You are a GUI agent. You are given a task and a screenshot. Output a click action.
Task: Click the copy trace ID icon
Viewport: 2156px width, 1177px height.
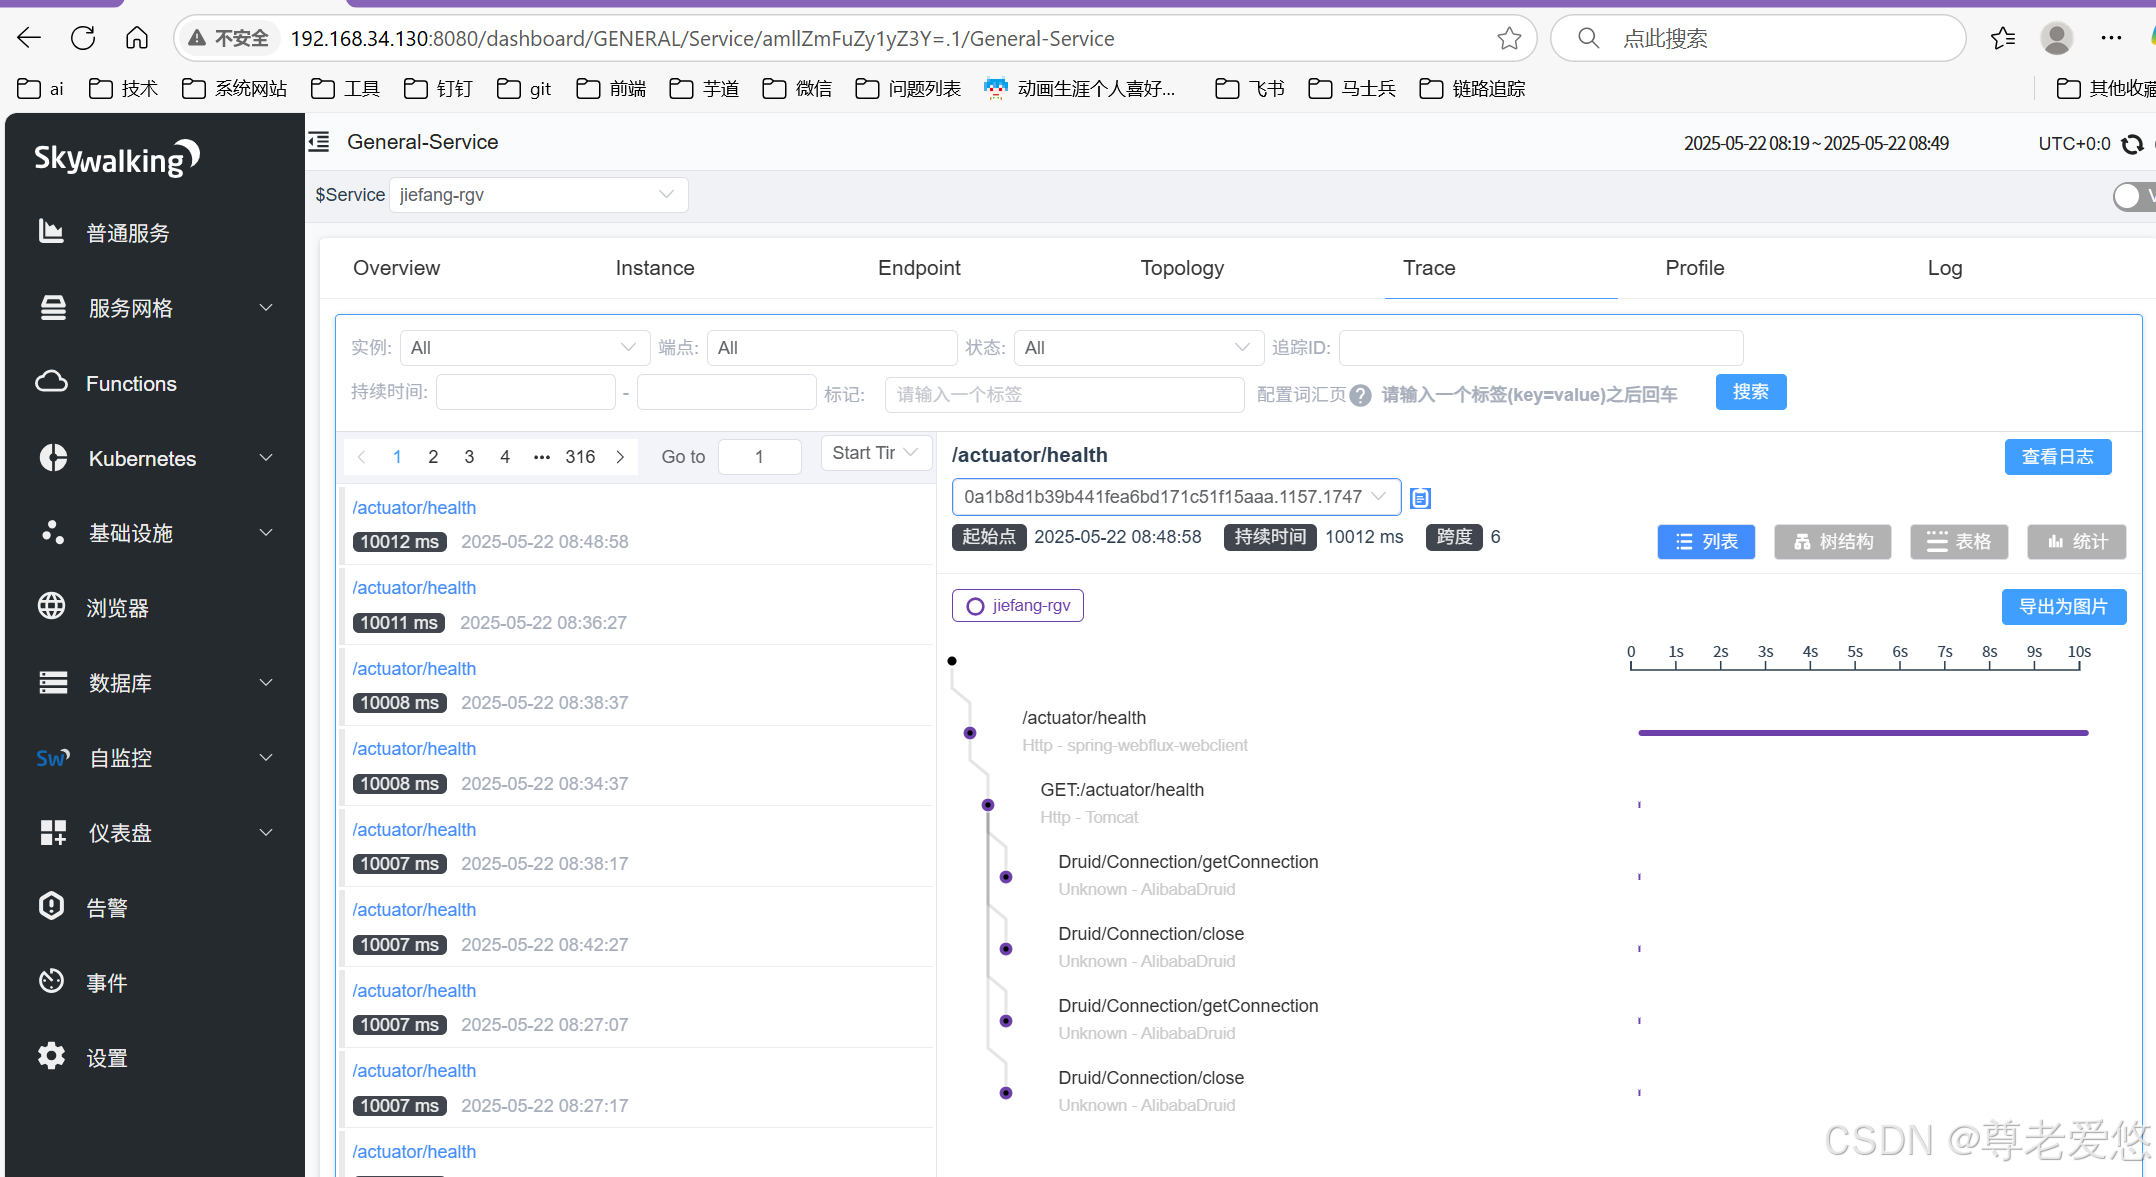[1420, 498]
